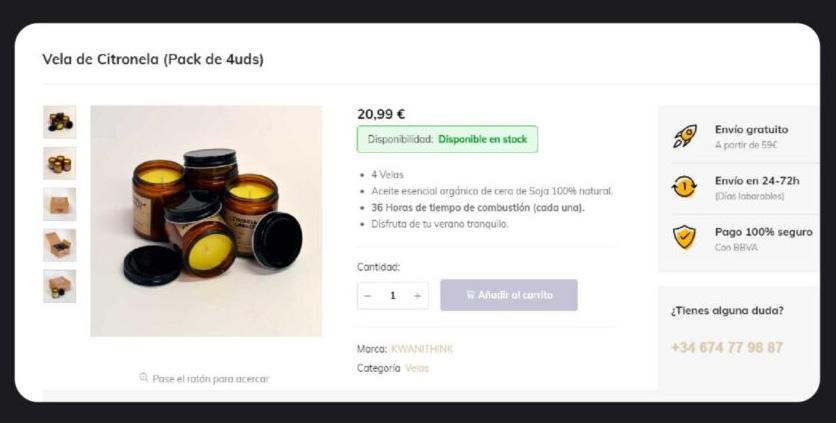Click the cart icon in Añadir al carrito
The image size is (836, 423).
click(x=470, y=294)
